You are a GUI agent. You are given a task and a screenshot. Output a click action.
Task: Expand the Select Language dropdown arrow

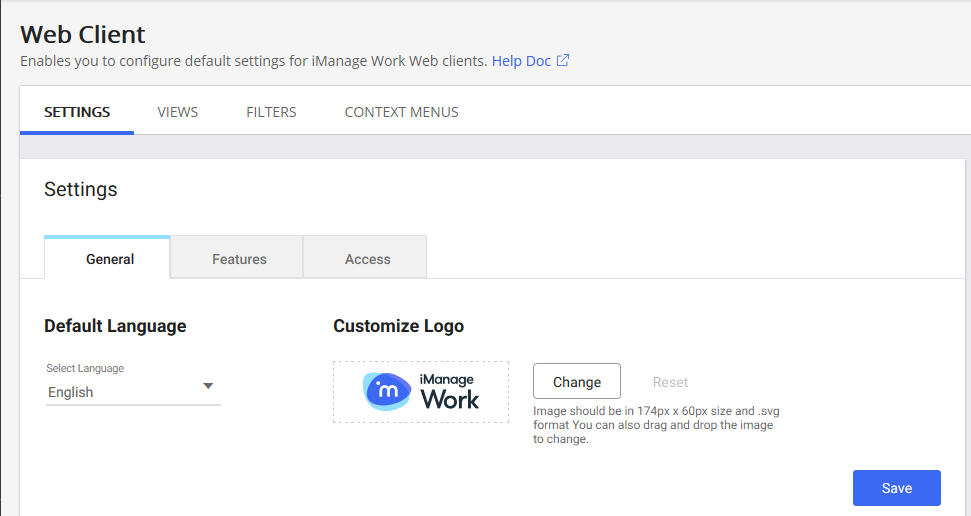[x=208, y=386]
